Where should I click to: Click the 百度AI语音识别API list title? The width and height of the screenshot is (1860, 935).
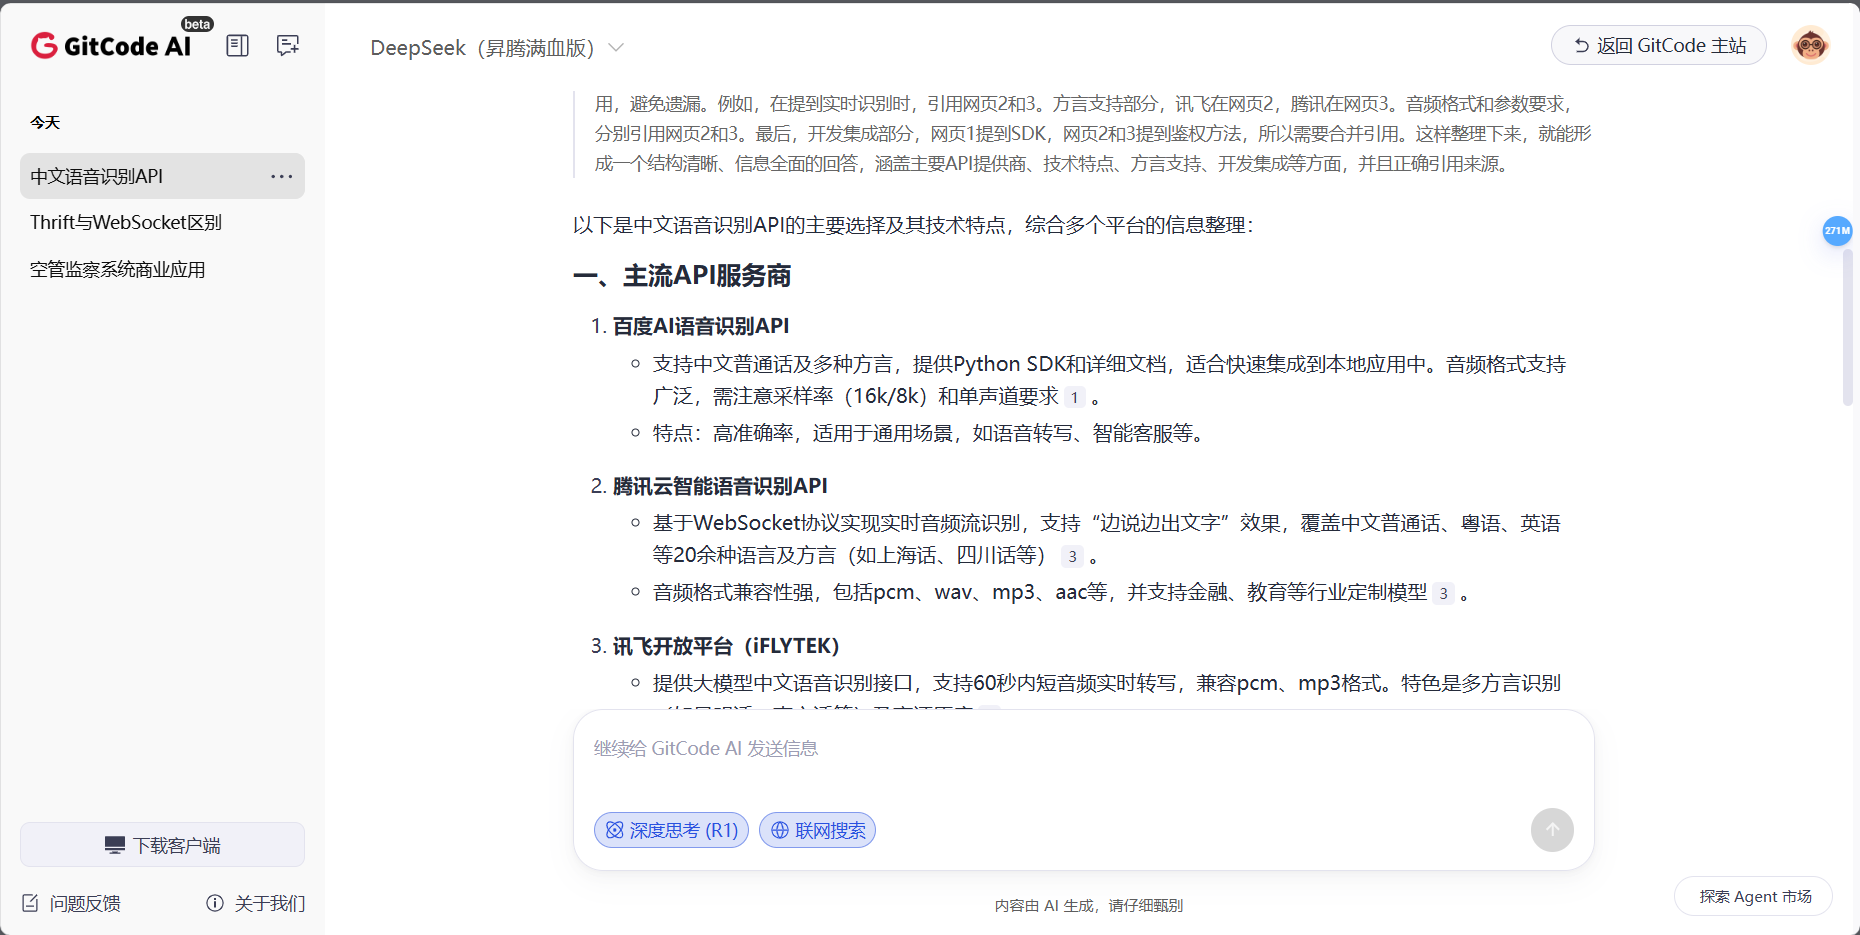coord(701,326)
